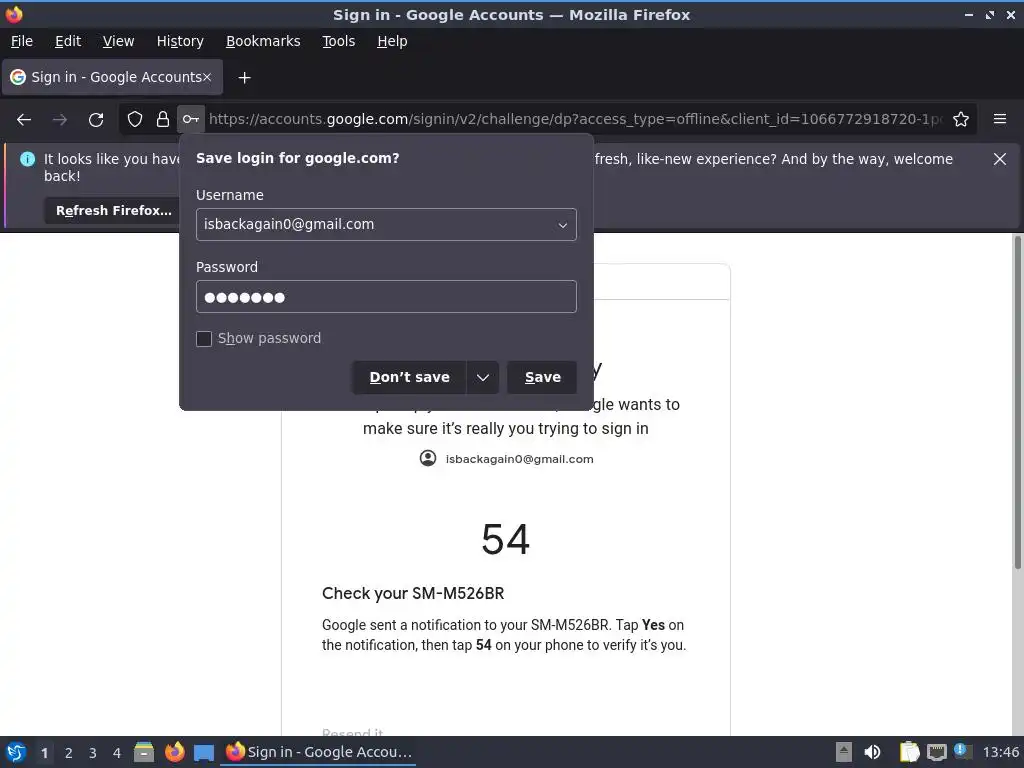Open a new tab with plus button
The height and width of the screenshot is (768, 1024).
(244, 78)
